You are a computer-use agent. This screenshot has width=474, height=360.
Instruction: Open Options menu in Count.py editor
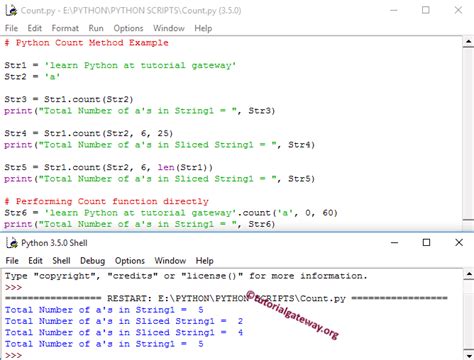click(128, 28)
